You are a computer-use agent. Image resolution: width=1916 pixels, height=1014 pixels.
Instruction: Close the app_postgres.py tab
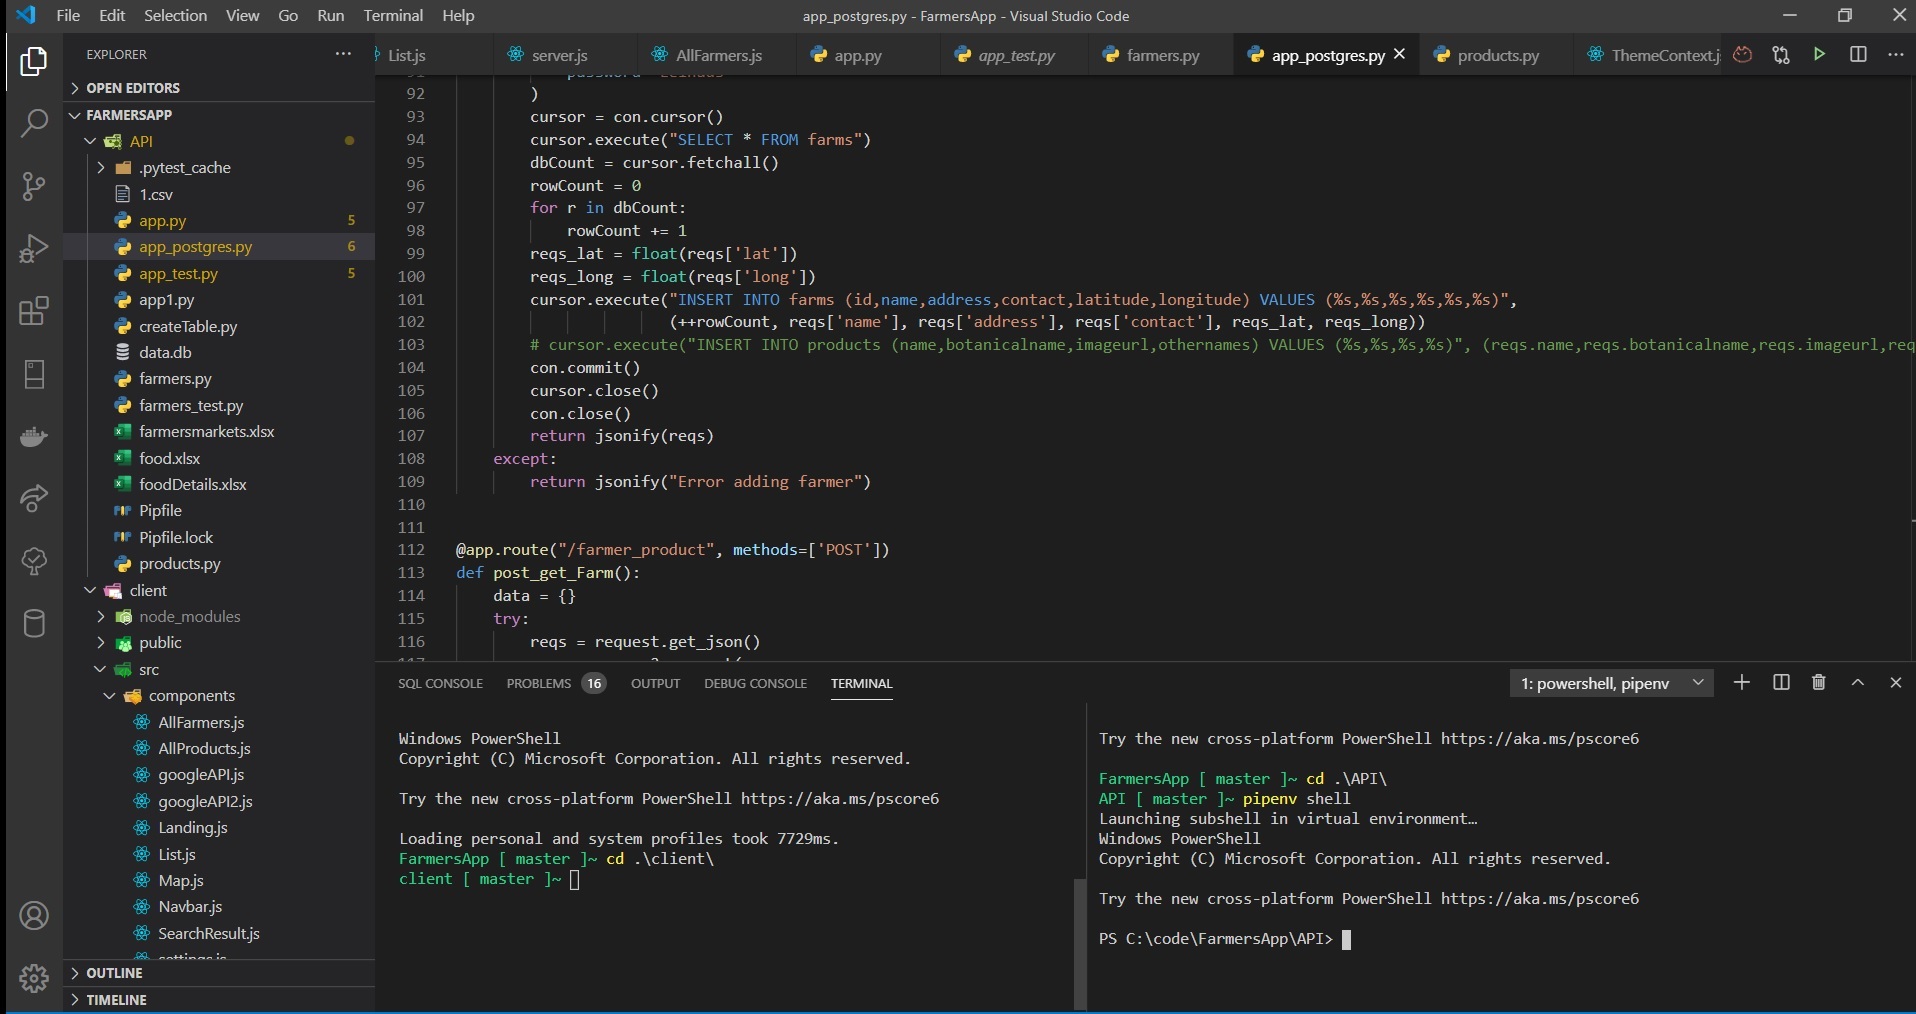pos(1399,55)
